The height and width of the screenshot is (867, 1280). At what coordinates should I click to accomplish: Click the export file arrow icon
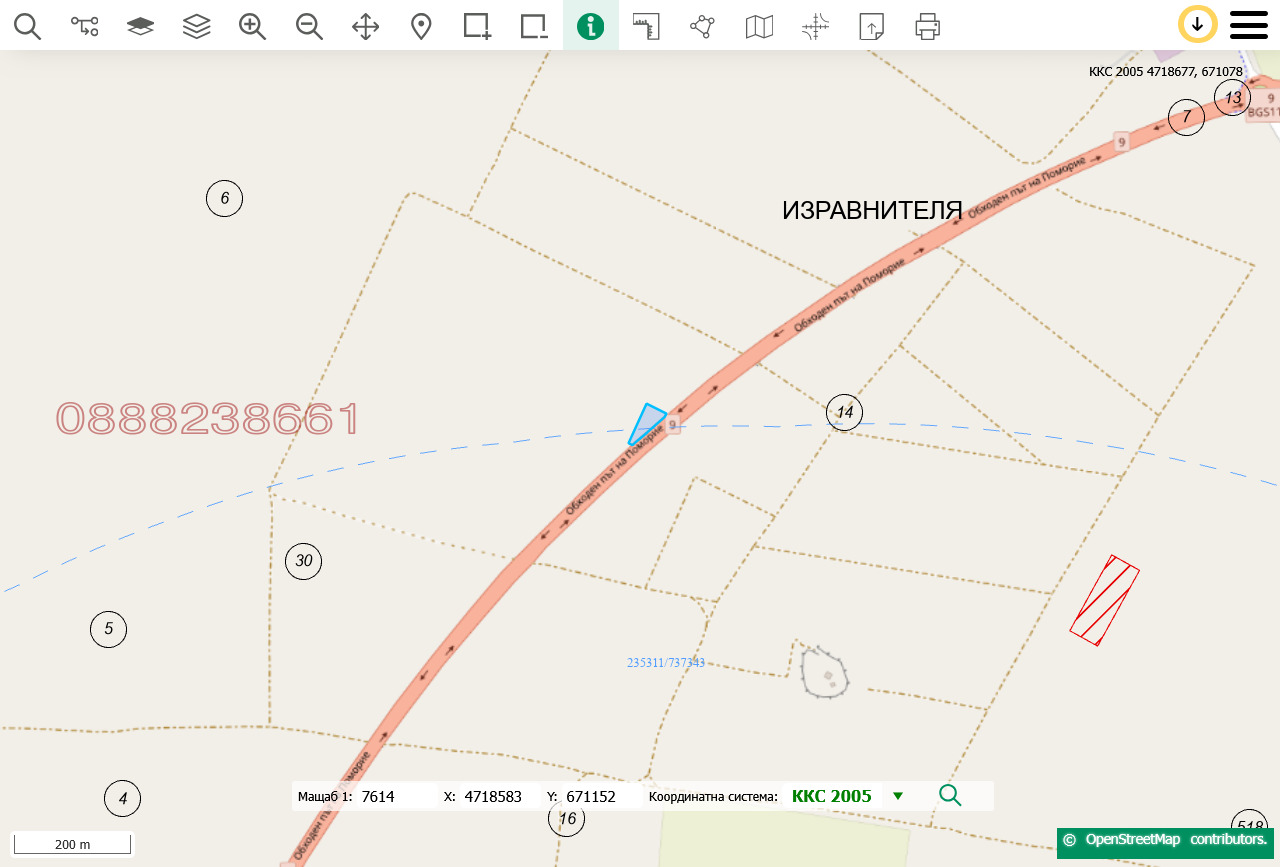point(871,26)
